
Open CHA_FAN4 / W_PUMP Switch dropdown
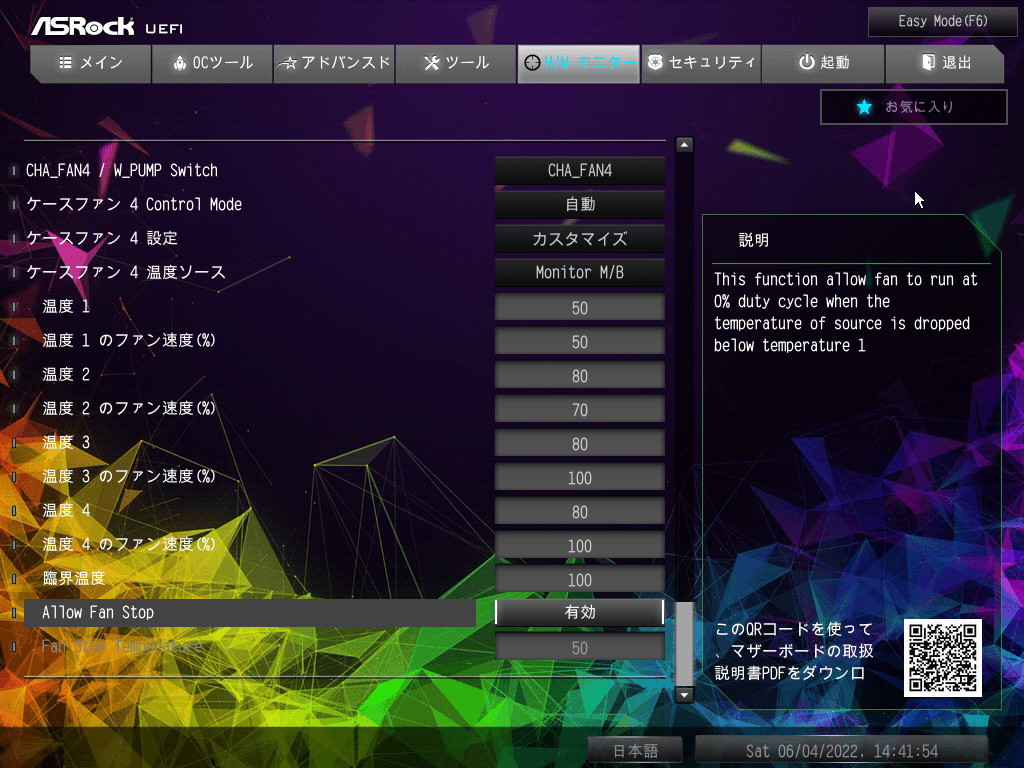(x=579, y=171)
